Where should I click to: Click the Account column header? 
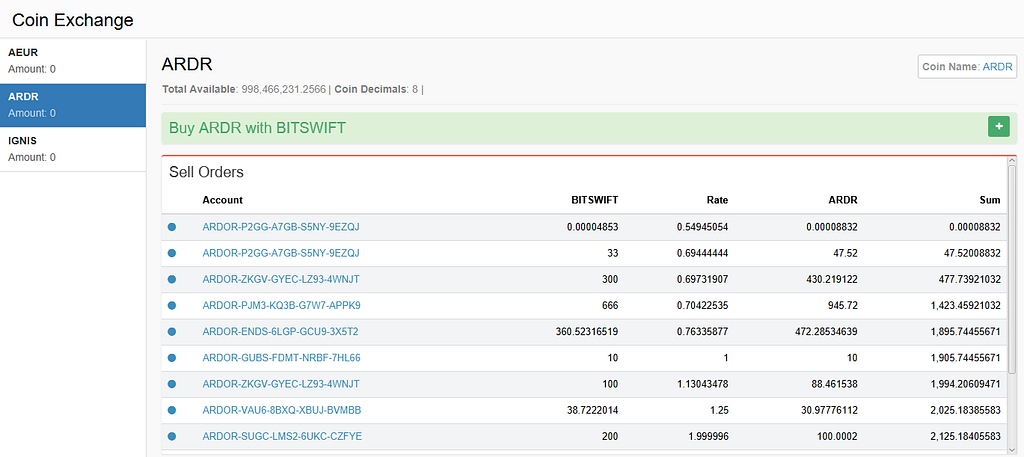(223, 200)
